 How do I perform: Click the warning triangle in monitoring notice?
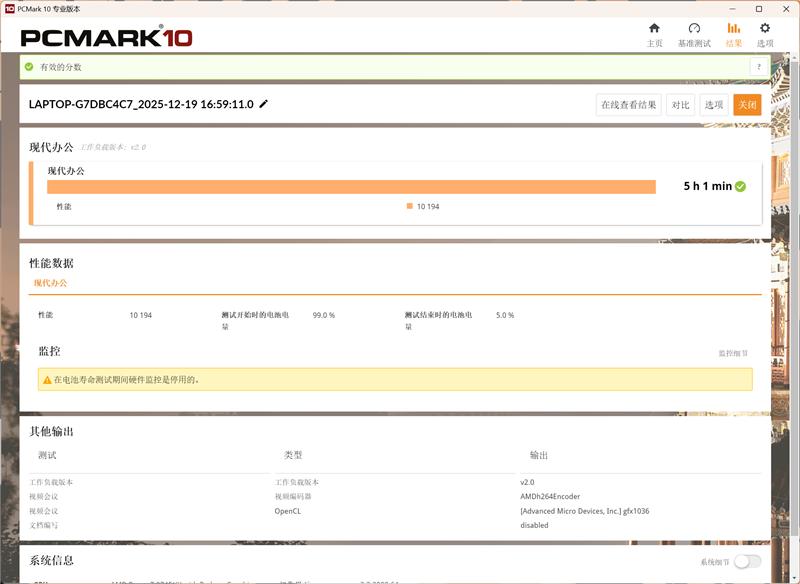[47, 380]
